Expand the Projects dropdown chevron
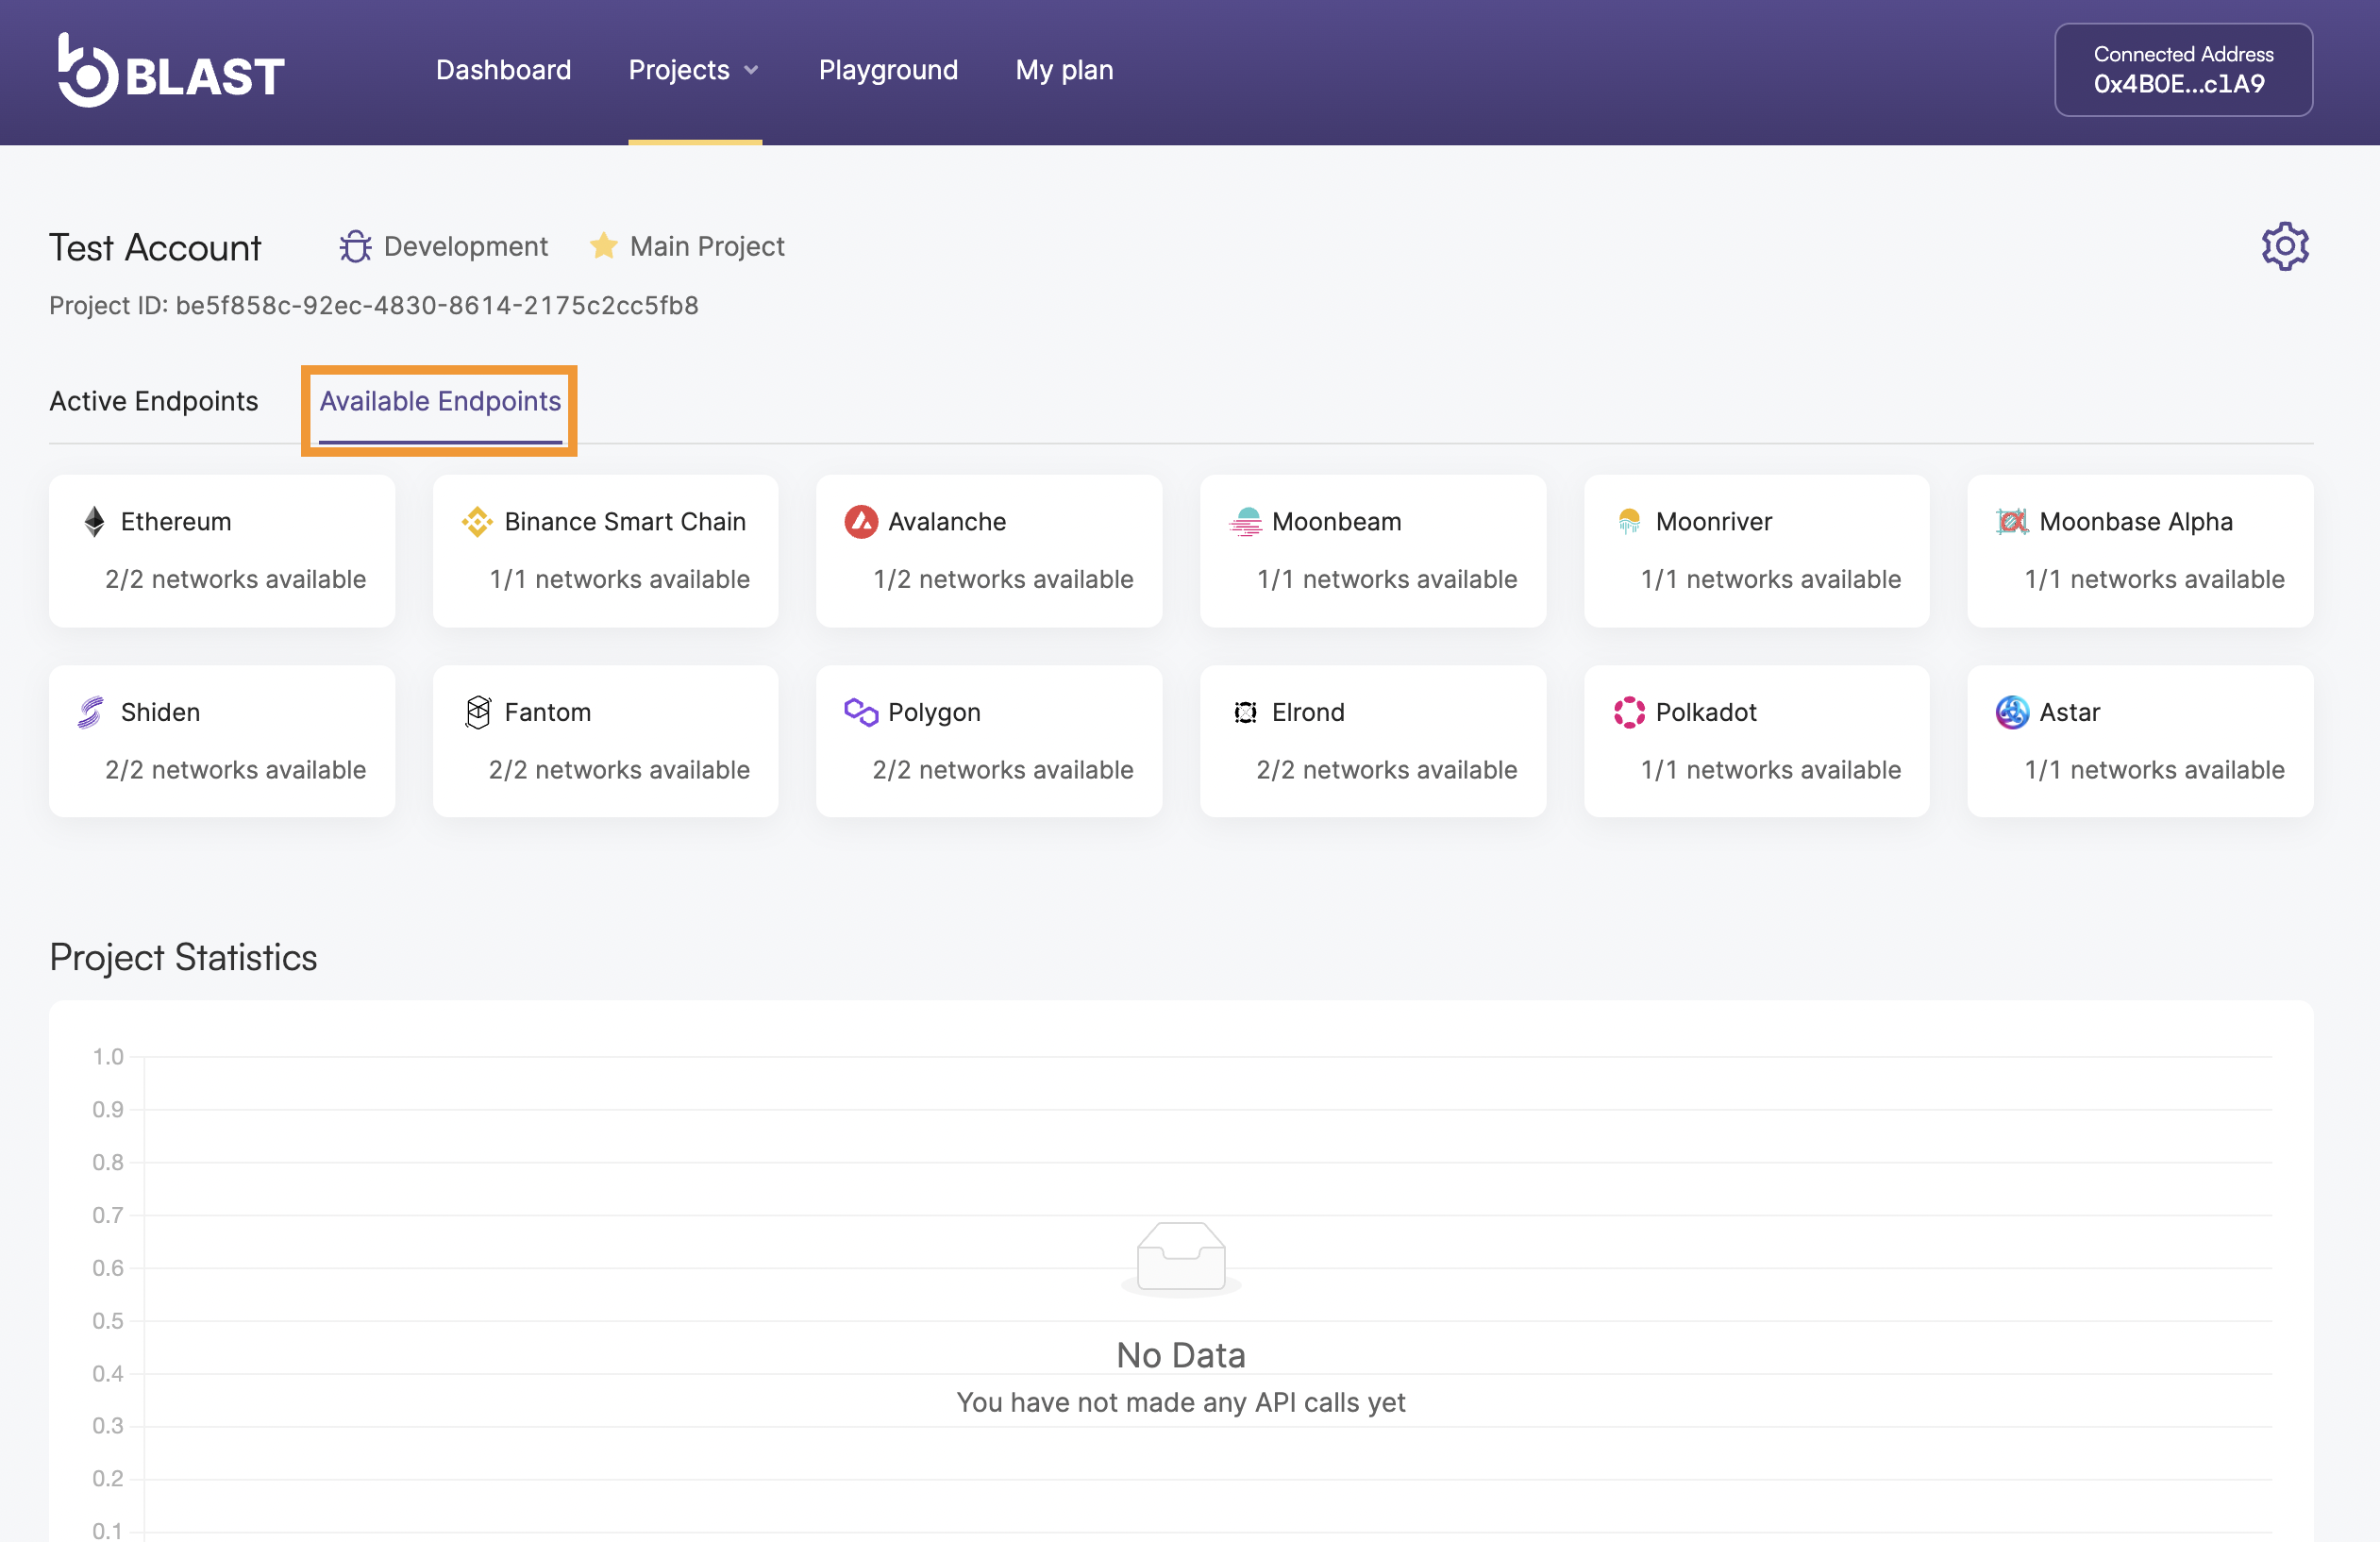The width and height of the screenshot is (2380, 1542). tap(751, 70)
